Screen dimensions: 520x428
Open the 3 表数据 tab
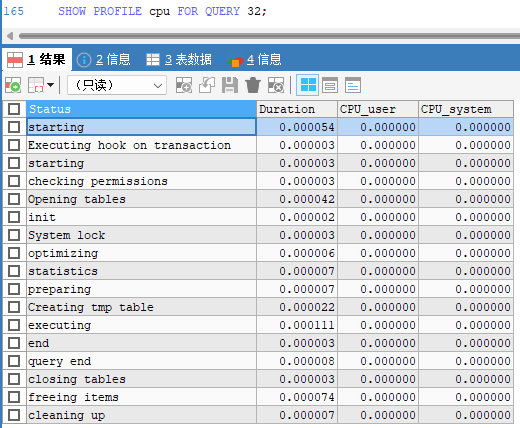[x=179, y=60]
